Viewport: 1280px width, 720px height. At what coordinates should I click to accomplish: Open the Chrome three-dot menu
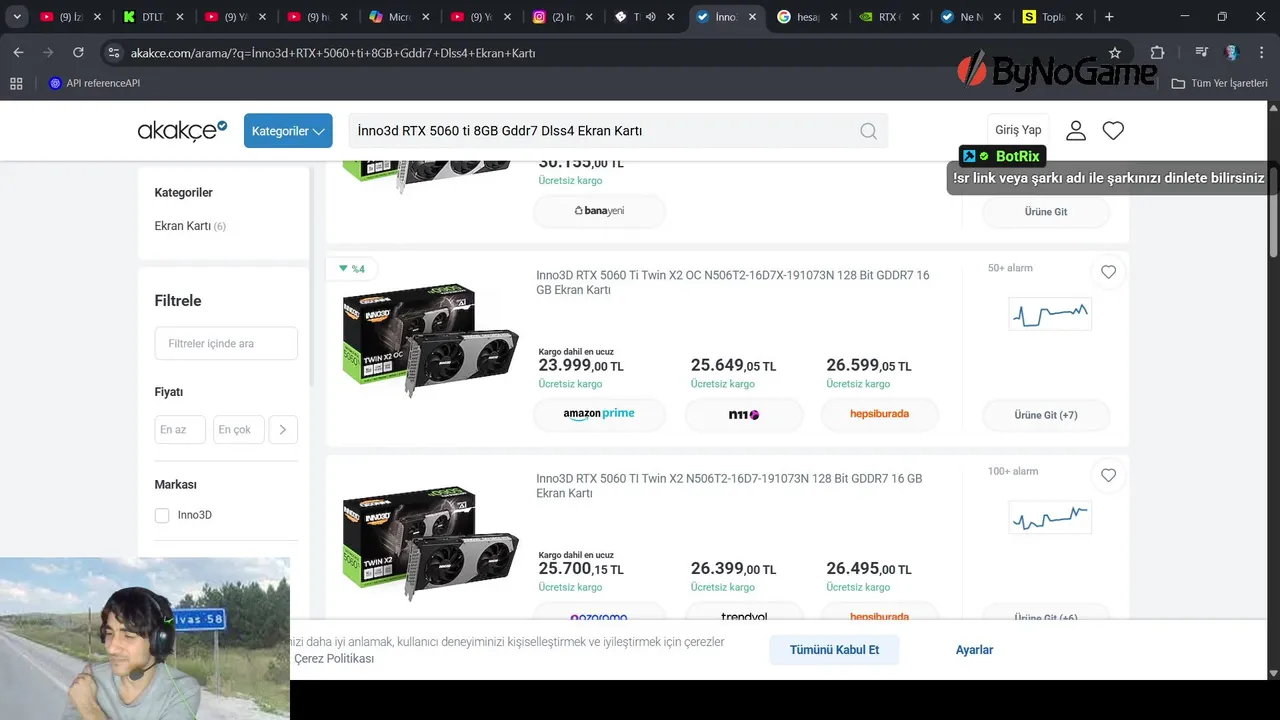[x=1261, y=52]
